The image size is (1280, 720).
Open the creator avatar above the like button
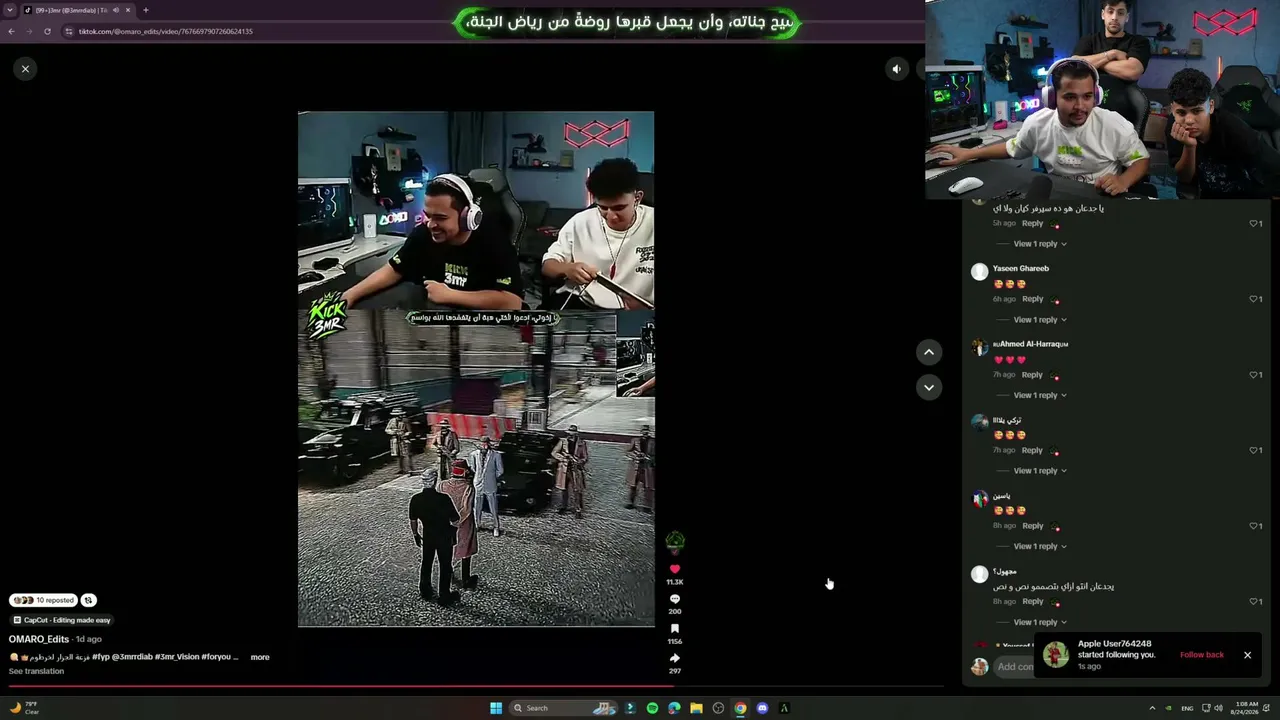[x=675, y=542]
